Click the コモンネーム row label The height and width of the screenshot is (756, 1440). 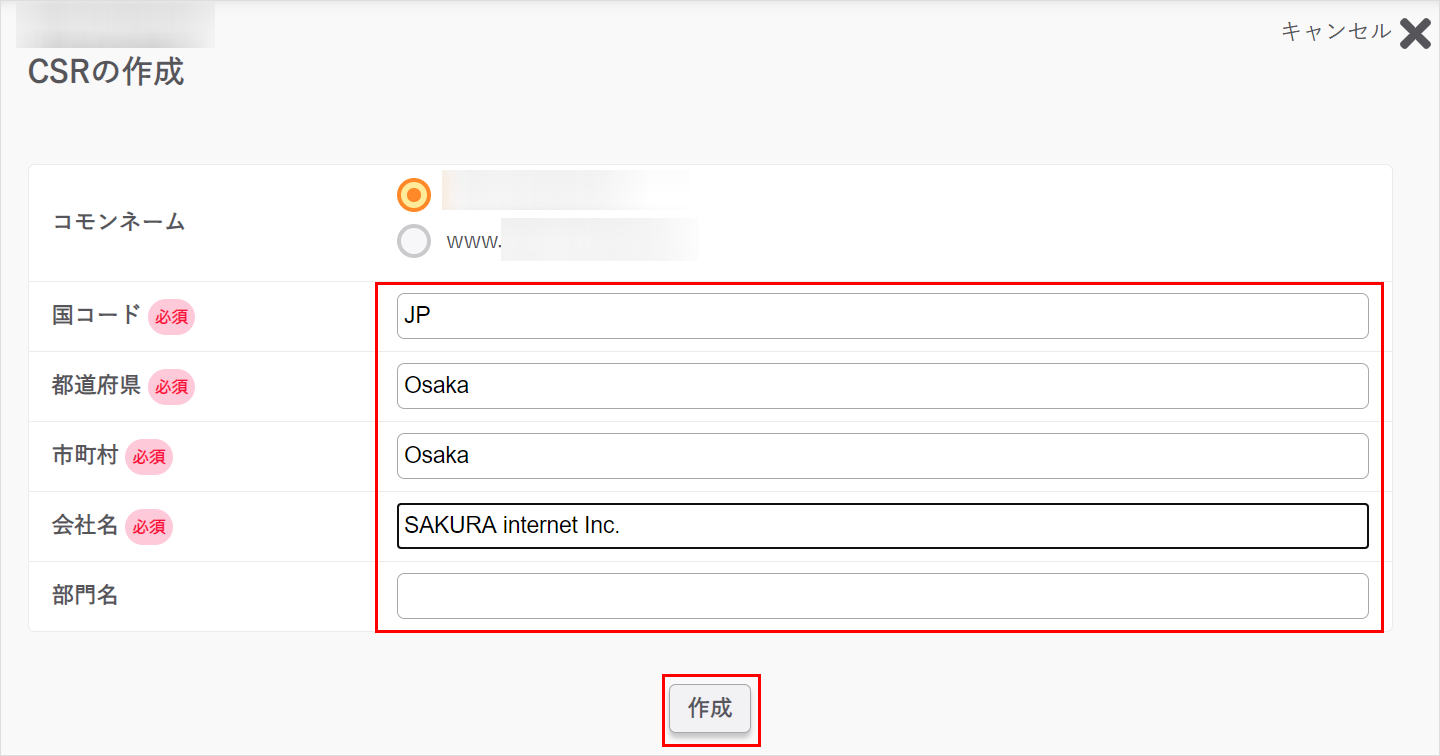tap(119, 222)
